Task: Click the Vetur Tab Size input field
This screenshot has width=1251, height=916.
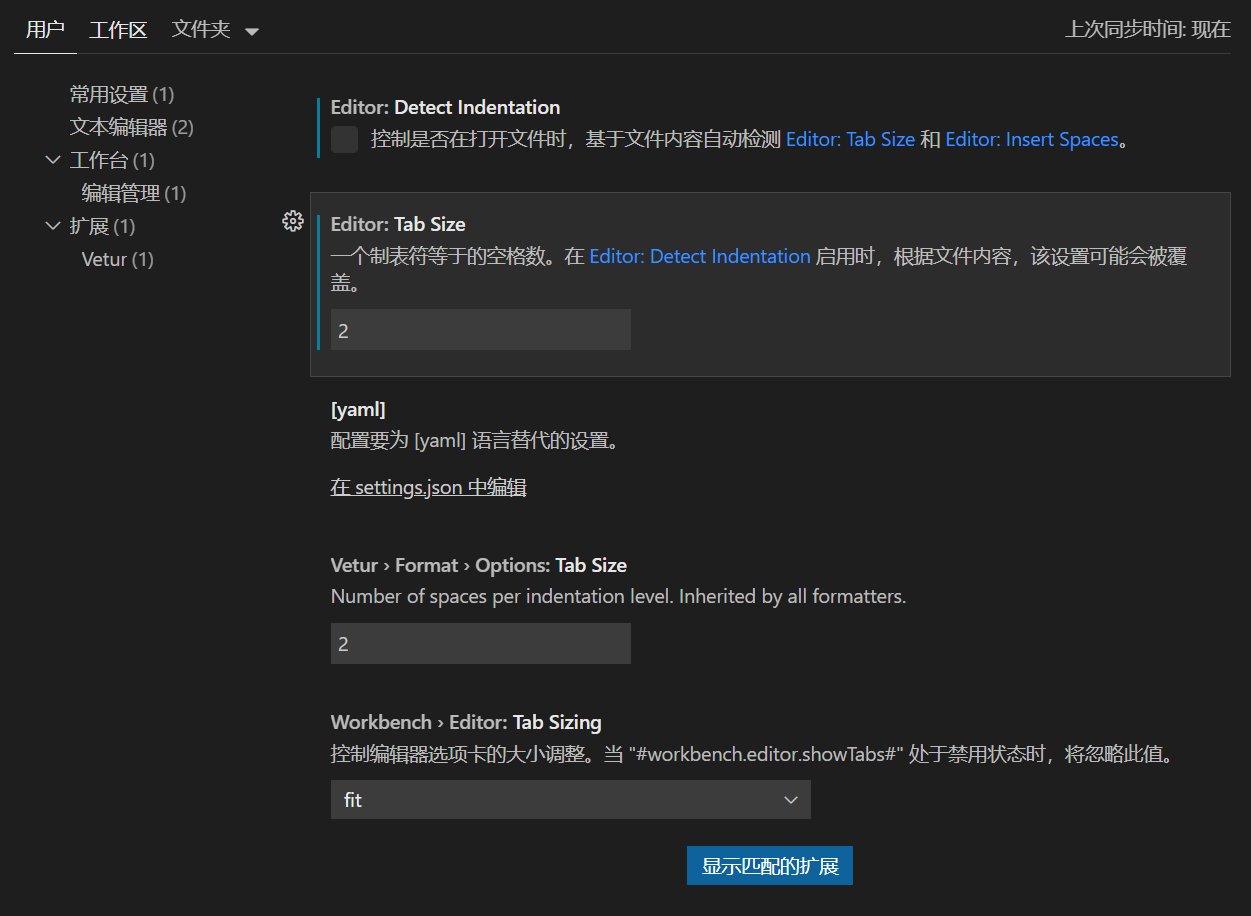Action: (x=480, y=644)
